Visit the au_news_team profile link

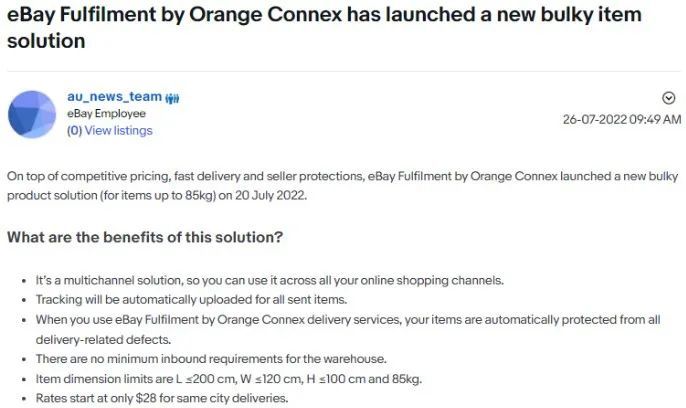click(115, 96)
